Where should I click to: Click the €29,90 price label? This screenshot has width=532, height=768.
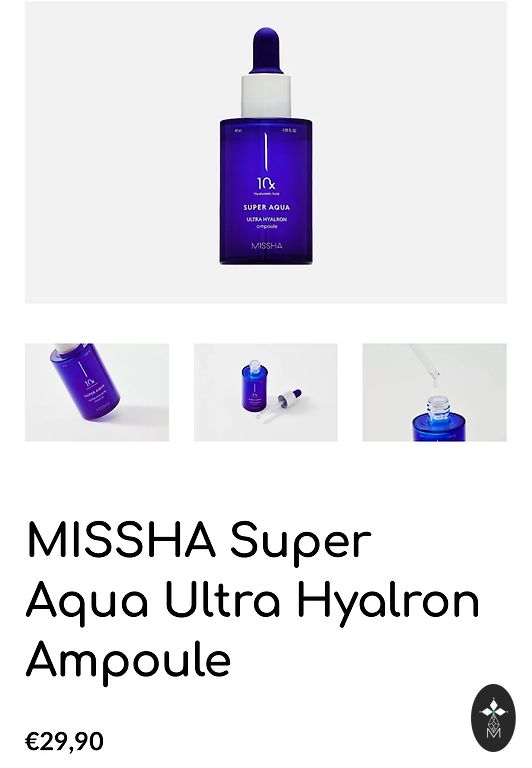[64, 741]
